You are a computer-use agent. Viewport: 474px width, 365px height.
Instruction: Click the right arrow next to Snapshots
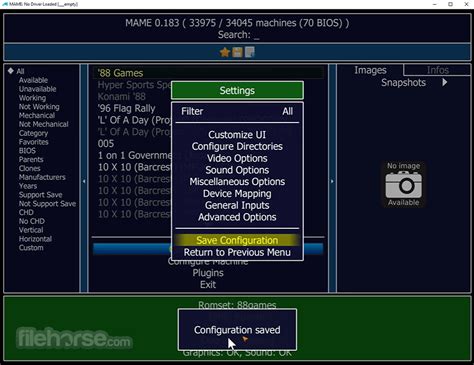point(445,82)
